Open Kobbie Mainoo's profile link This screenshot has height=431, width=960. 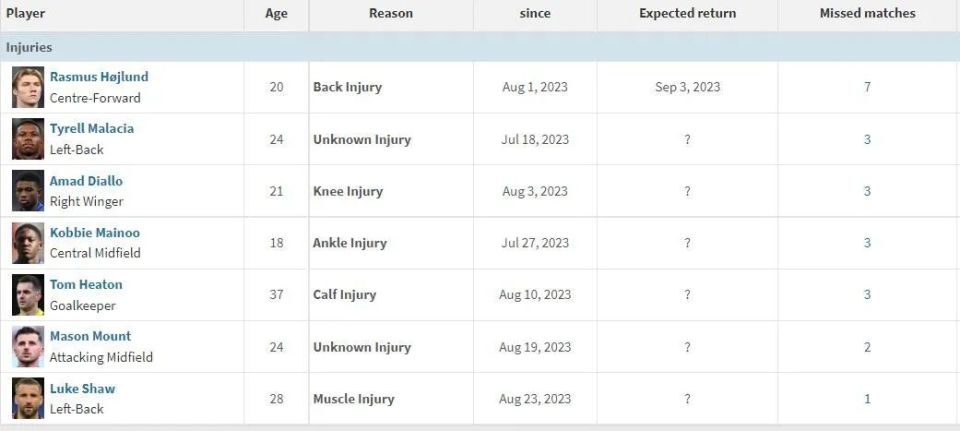coord(95,233)
